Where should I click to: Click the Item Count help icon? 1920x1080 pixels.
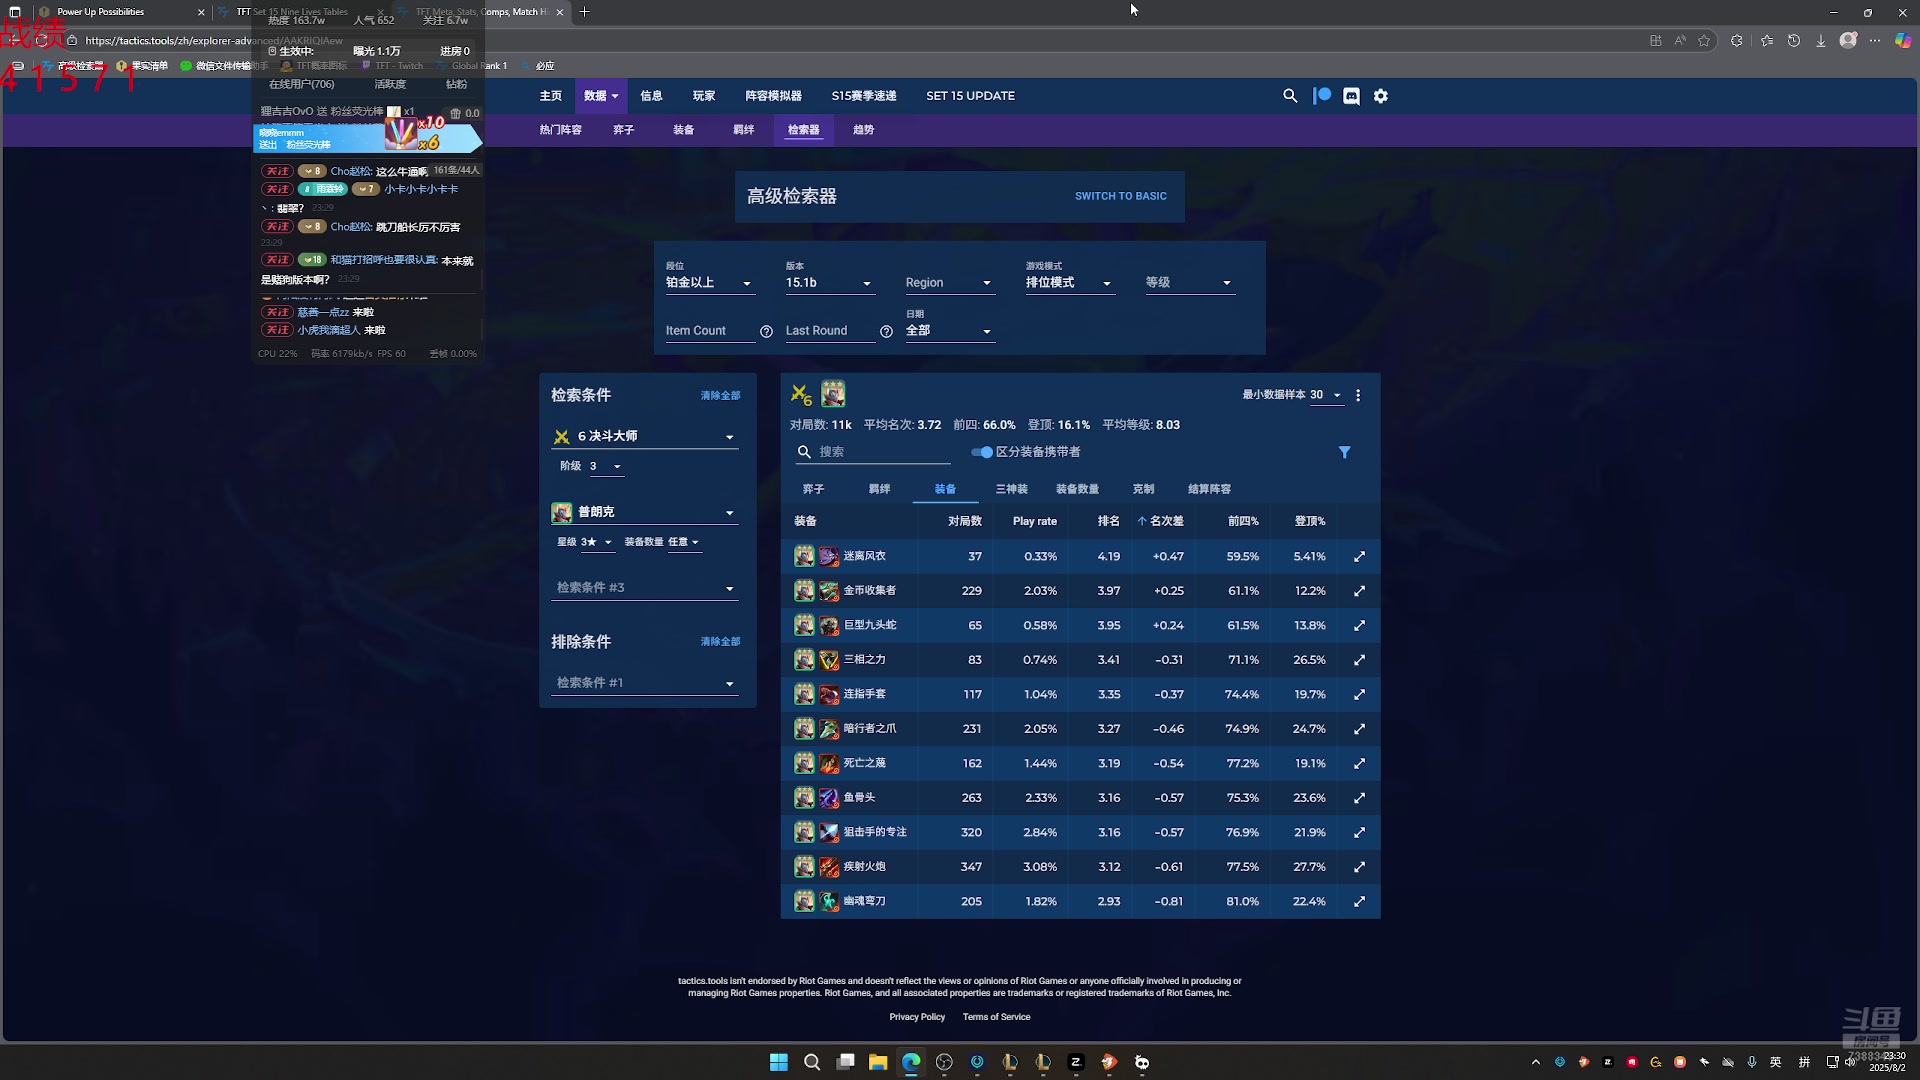[x=766, y=331]
